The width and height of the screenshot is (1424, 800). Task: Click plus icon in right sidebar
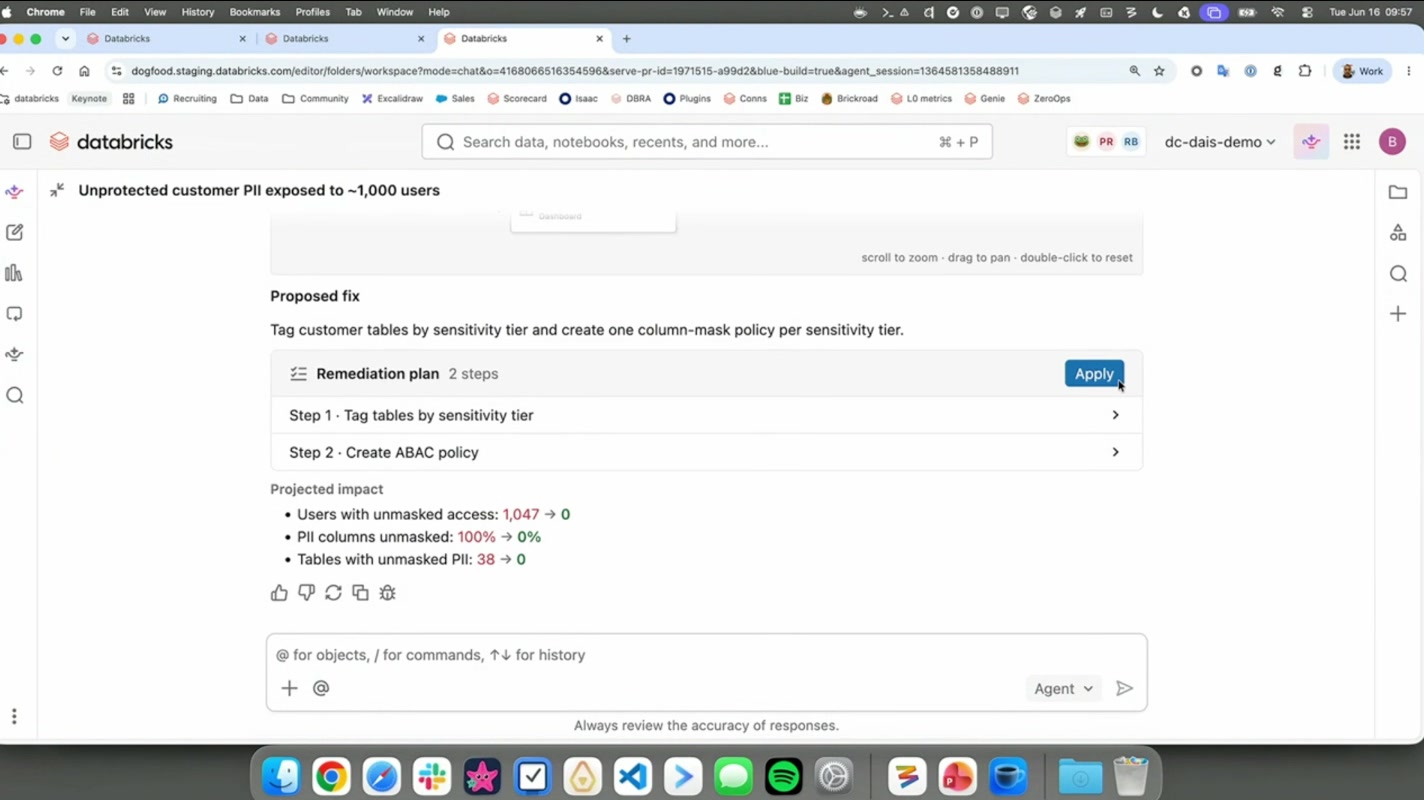tap(1398, 314)
